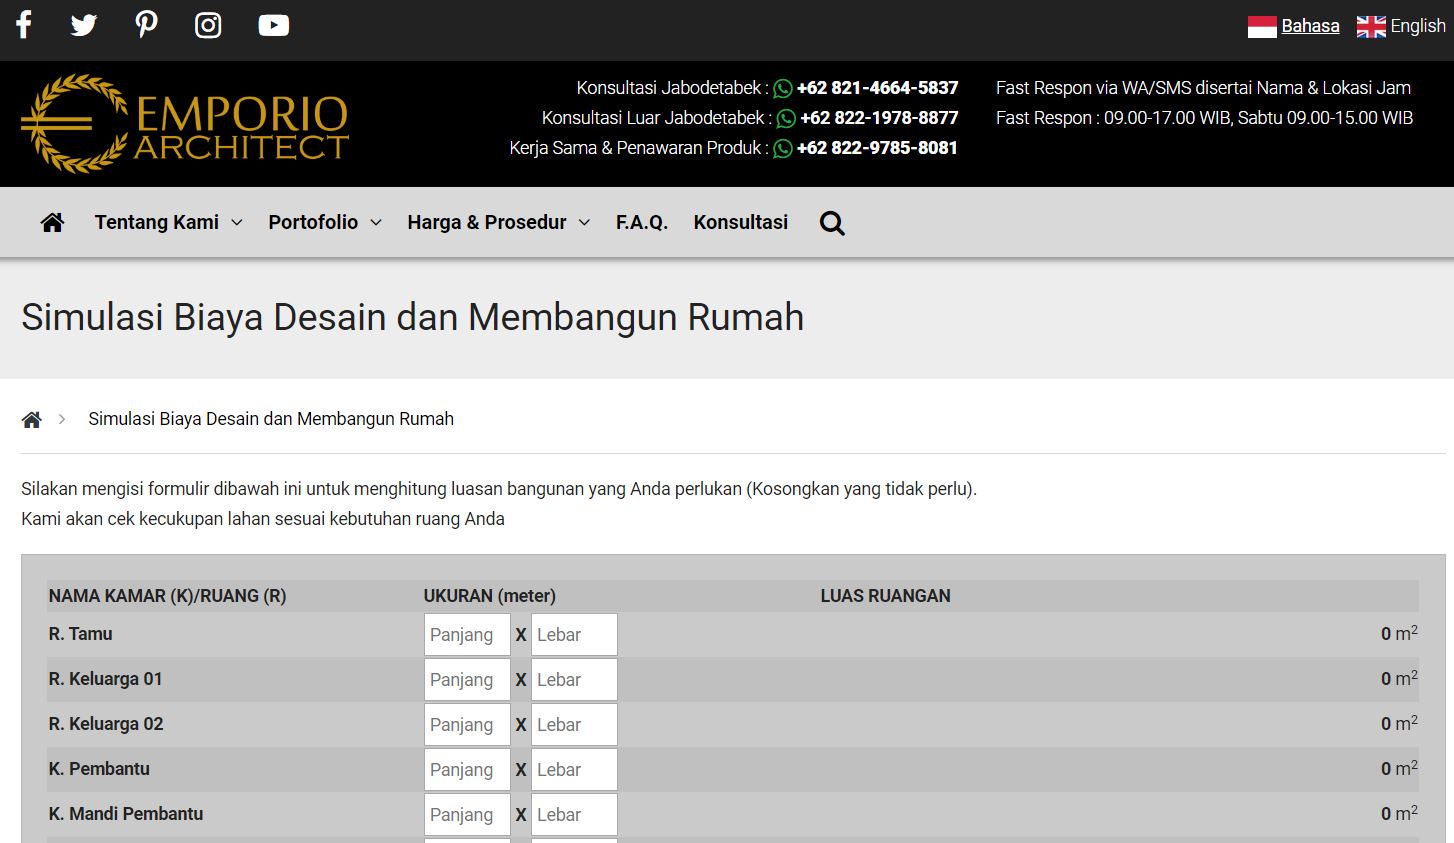The width and height of the screenshot is (1454, 843).
Task: Click the Indonesian flag icon
Action: click(x=1262, y=27)
